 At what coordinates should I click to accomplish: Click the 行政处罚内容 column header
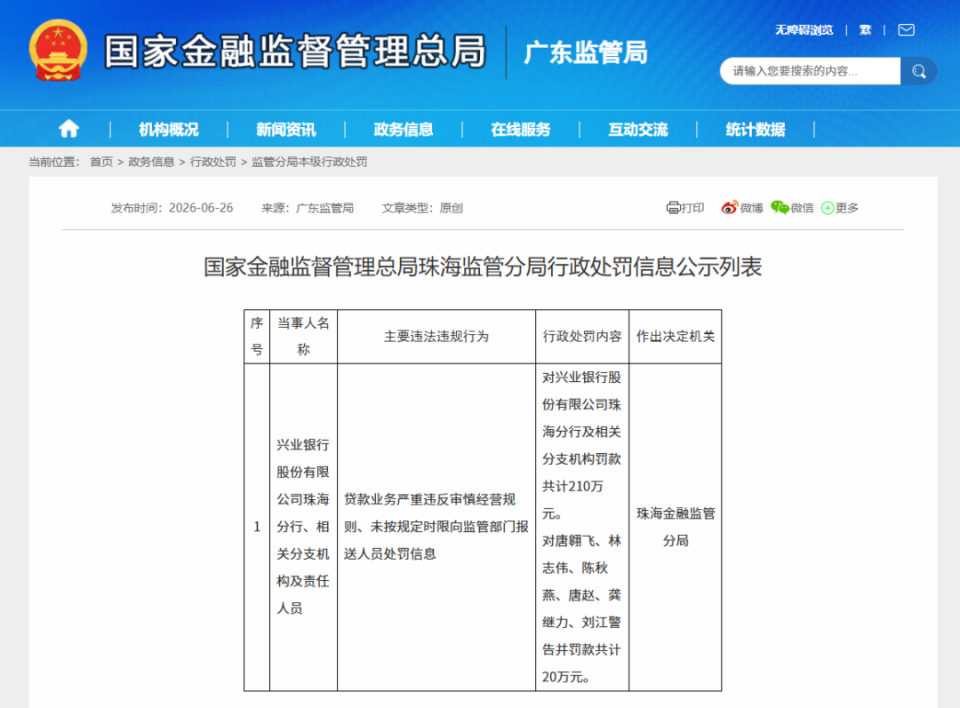582,336
